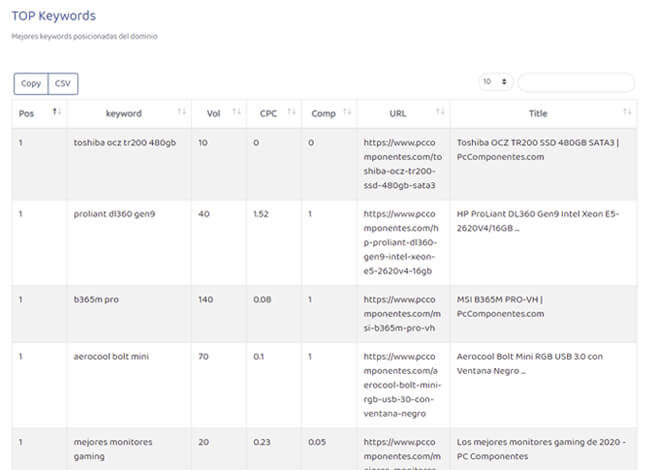Click the Vol column header label
The height and width of the screenshot is (470, 650).
coord(213,114)
